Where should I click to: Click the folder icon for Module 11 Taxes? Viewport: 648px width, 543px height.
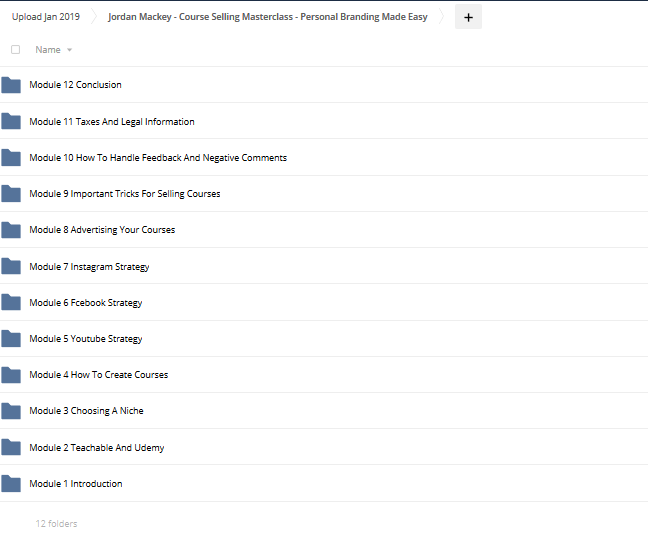tap(11, 121)
